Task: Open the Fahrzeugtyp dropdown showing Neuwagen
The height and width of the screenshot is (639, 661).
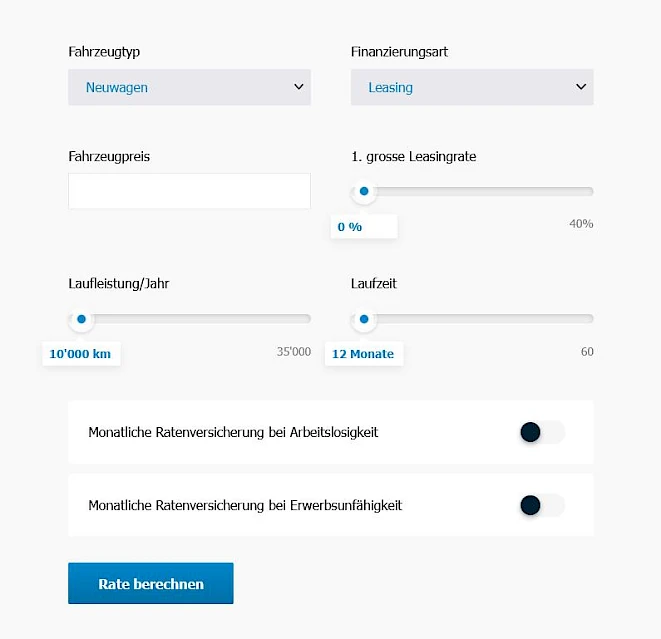Action: pyautogui.click(x=189, y=87)
